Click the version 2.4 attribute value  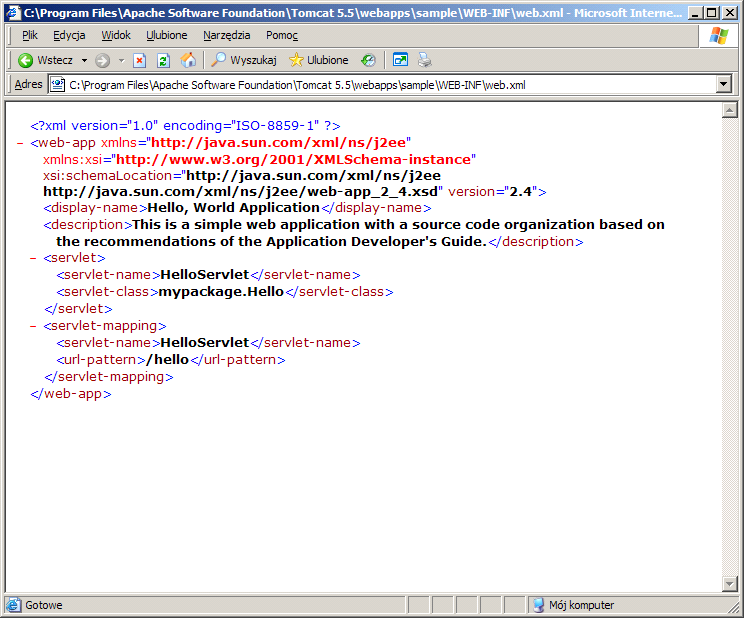click(521, 192)
